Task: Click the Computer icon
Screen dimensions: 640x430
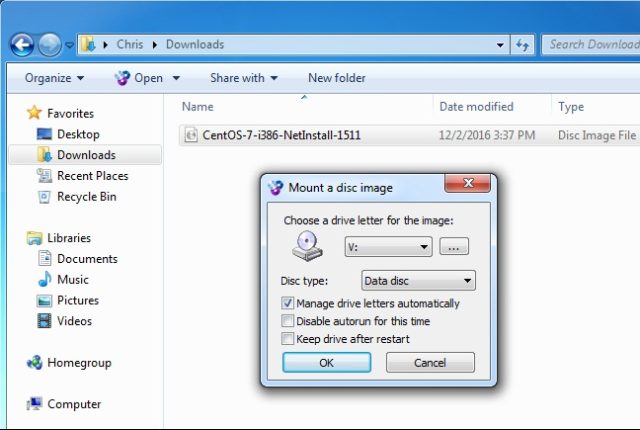Action: click(x=34, y=403)
